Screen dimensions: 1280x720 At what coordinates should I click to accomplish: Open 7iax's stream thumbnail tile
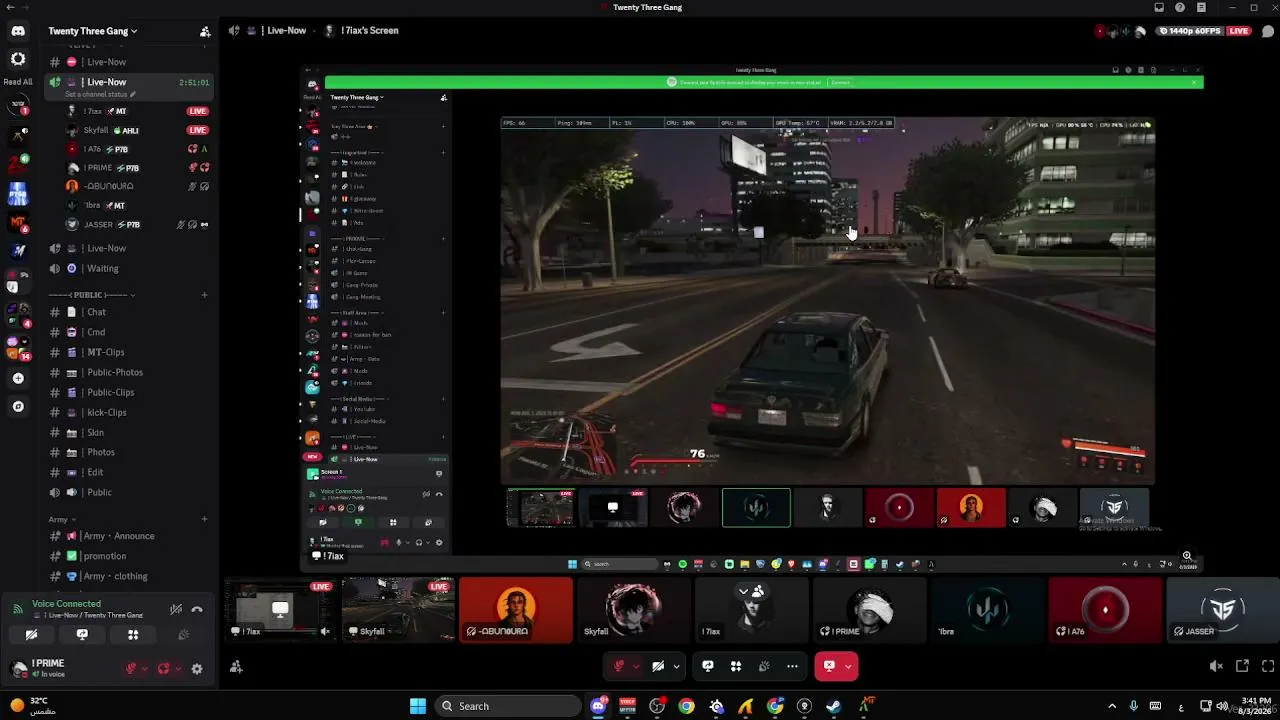[279, 609]
